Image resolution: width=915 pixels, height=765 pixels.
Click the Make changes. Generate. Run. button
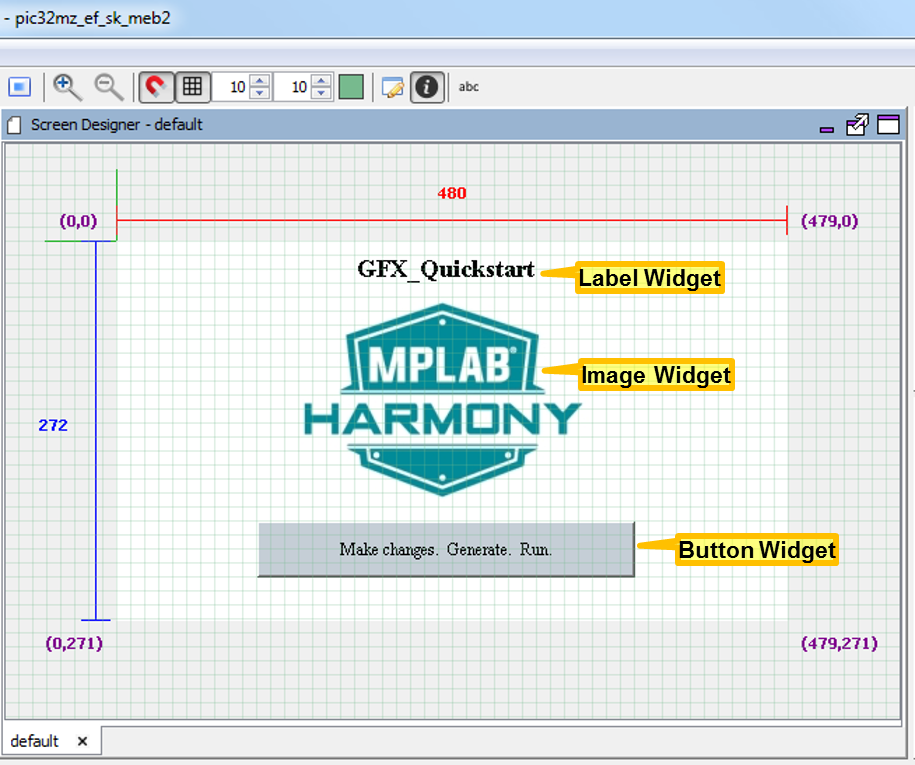pos(446,550)
